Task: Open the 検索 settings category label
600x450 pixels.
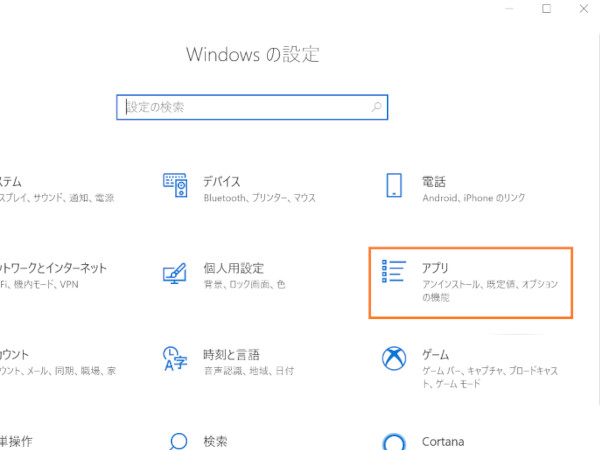Action: point(215,441)
